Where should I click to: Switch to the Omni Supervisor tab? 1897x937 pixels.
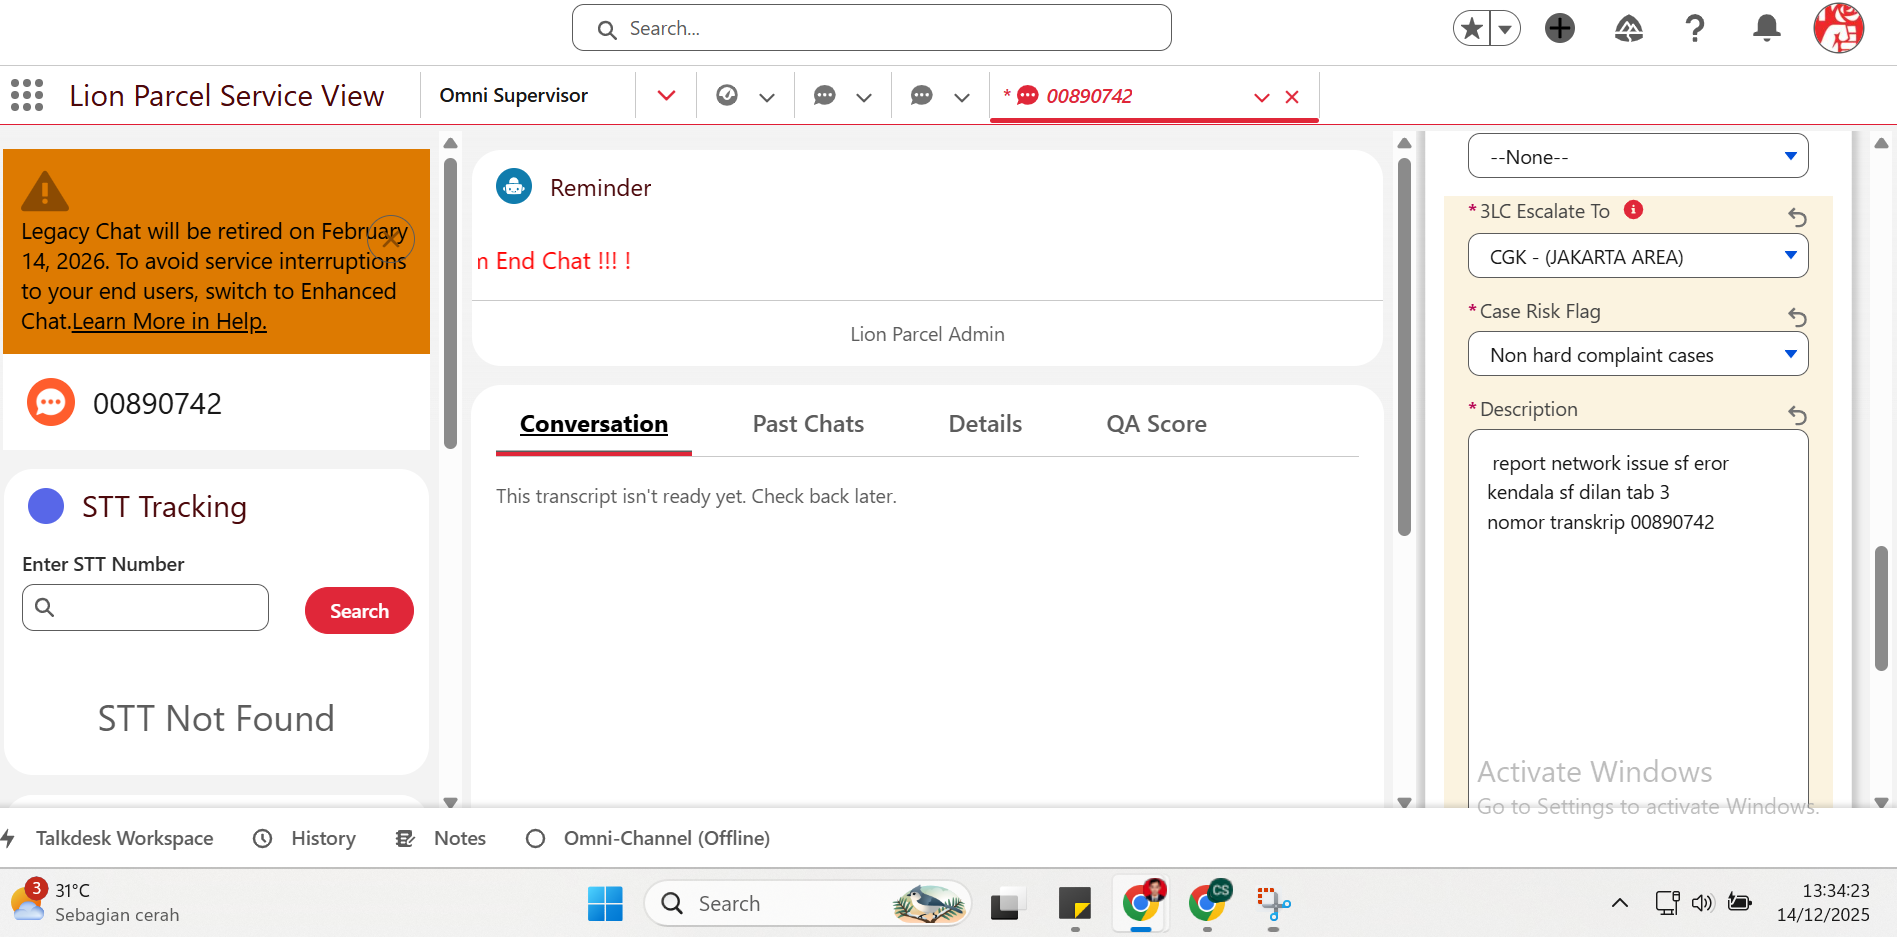tap(514, 95)
